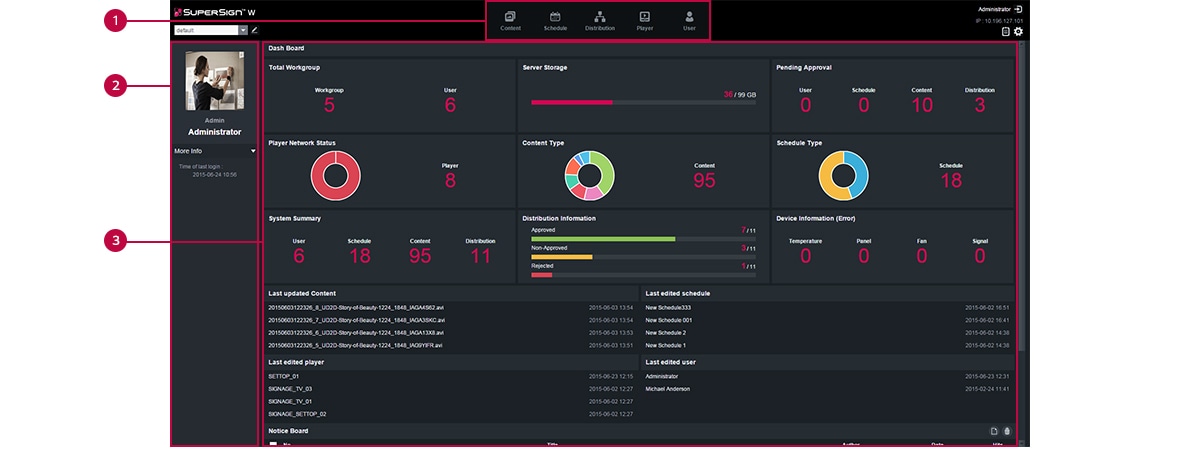Screen dimensions: 1200x450
Task: Open the default workgroup dropdown
Action: point(243,30)
